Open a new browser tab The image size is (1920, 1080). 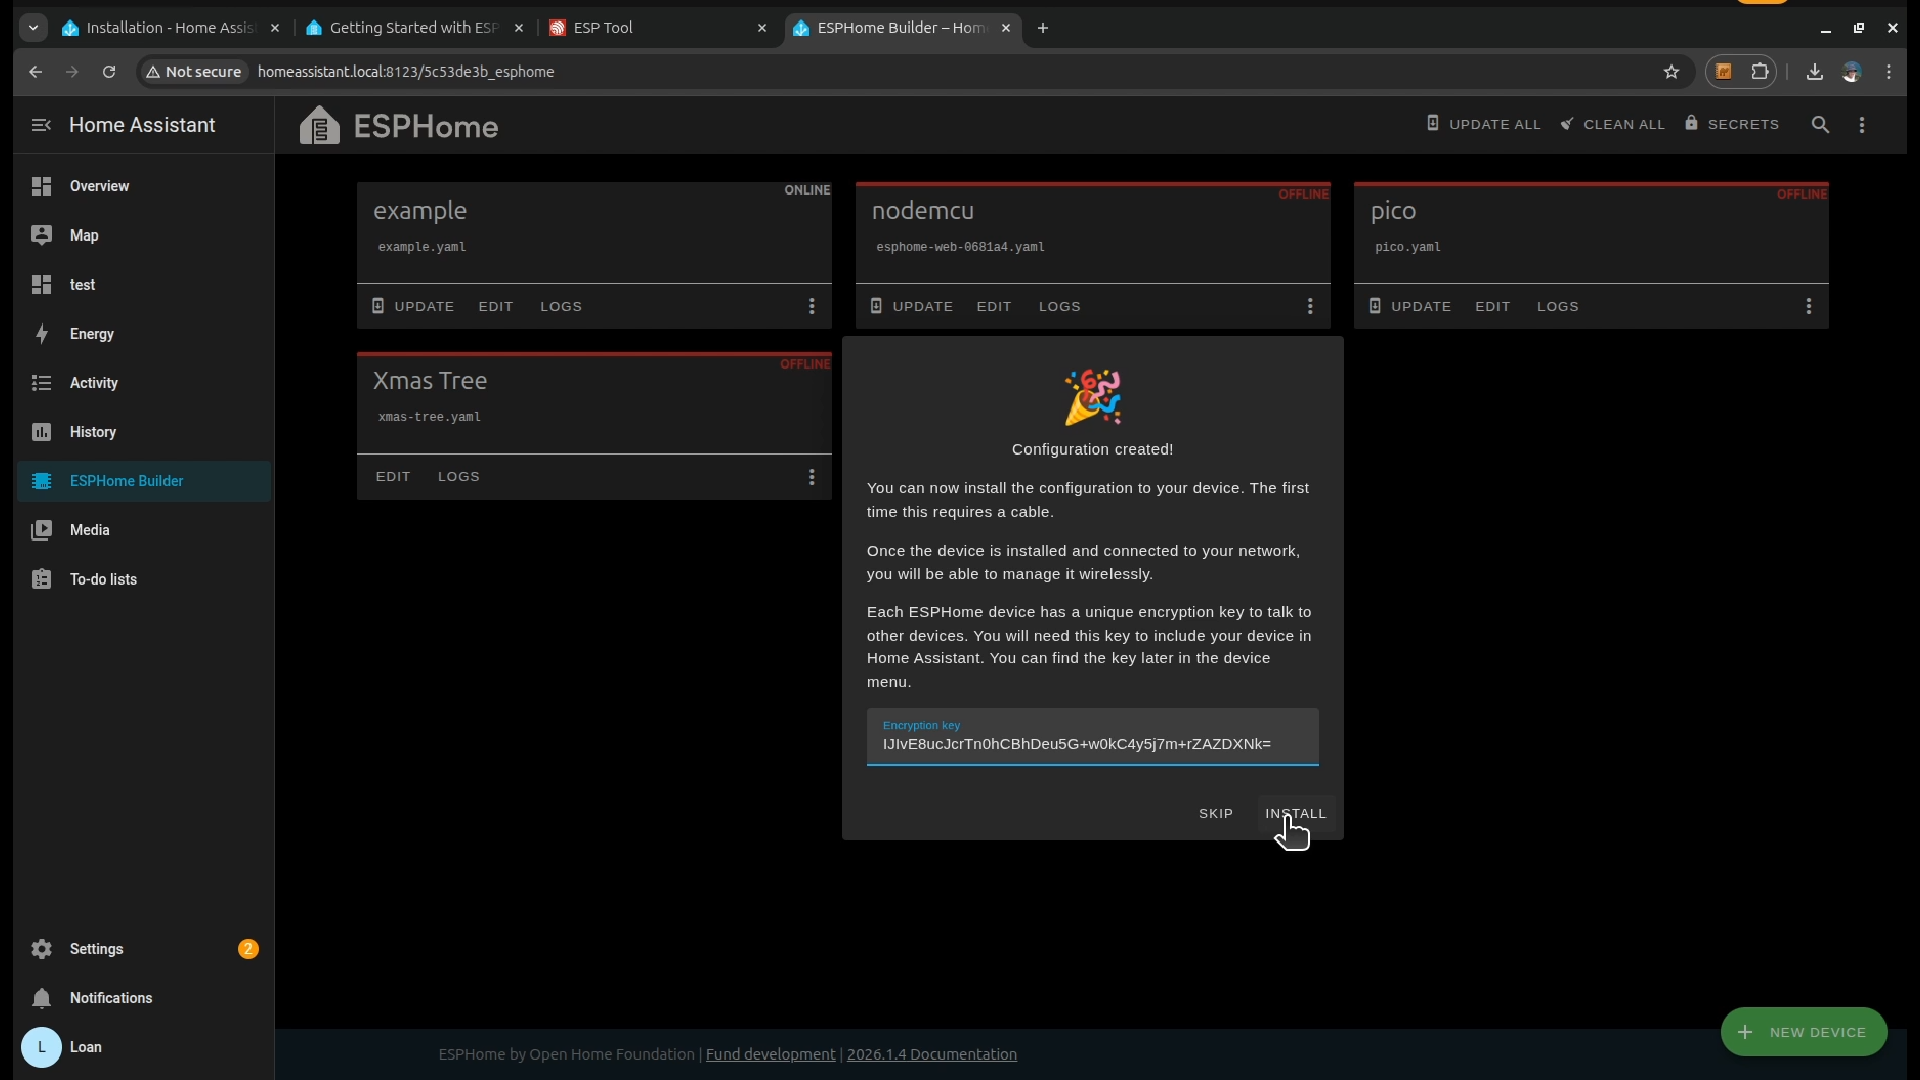tap(1043, 28)
